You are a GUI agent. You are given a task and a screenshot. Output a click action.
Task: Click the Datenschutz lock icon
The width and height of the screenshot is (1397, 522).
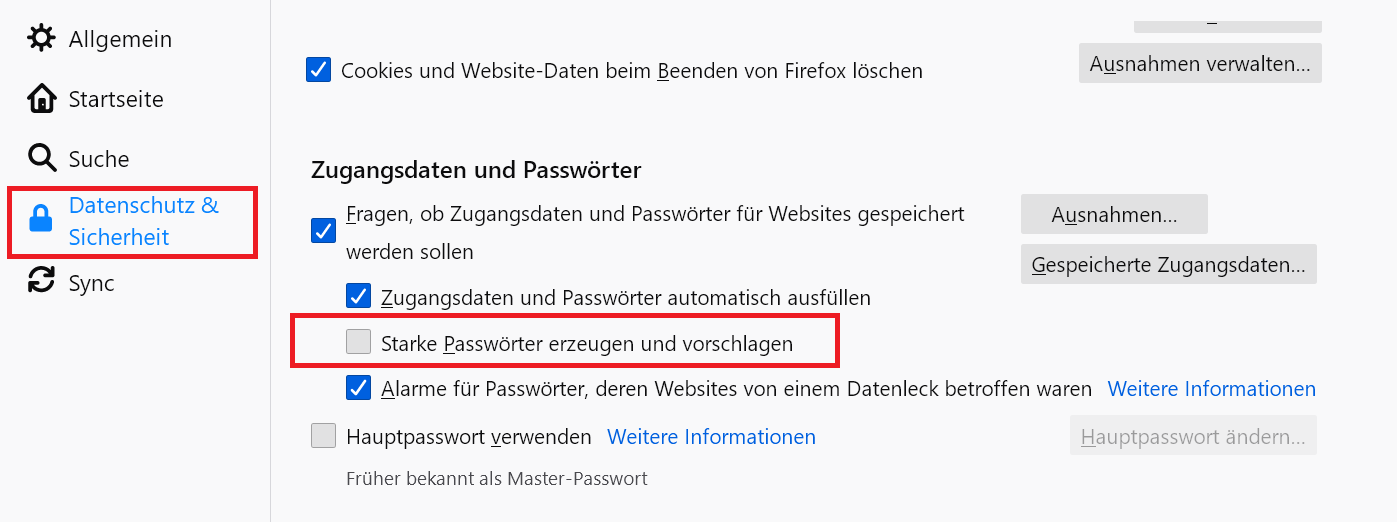[x=41, y=220]
